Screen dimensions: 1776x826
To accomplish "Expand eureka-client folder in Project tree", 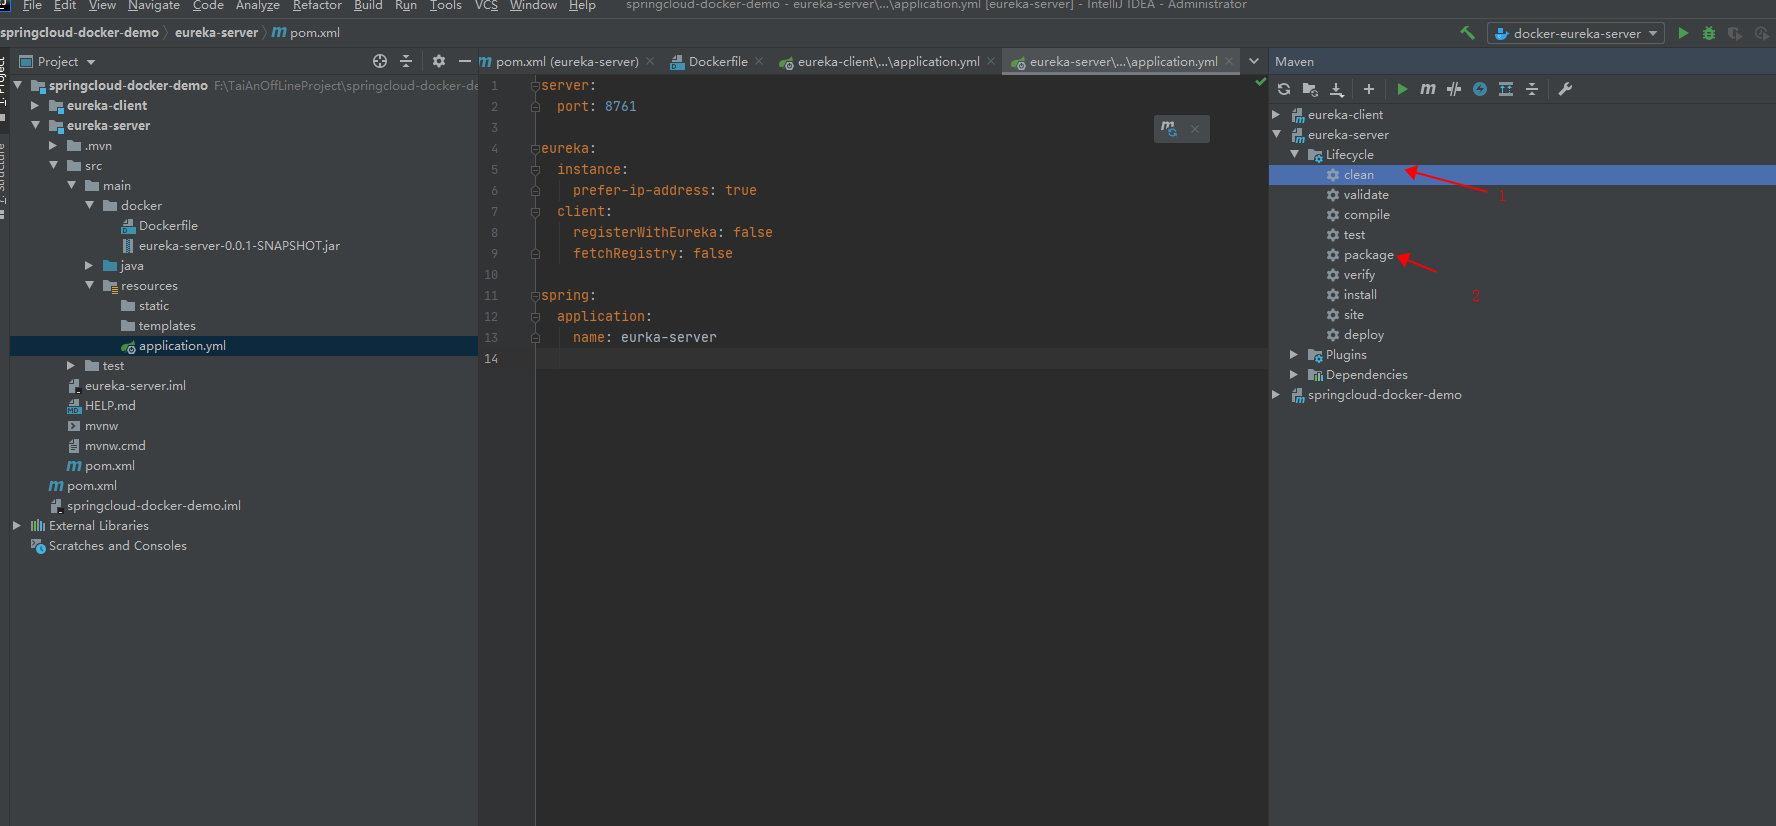I will (x=36, y=105).
